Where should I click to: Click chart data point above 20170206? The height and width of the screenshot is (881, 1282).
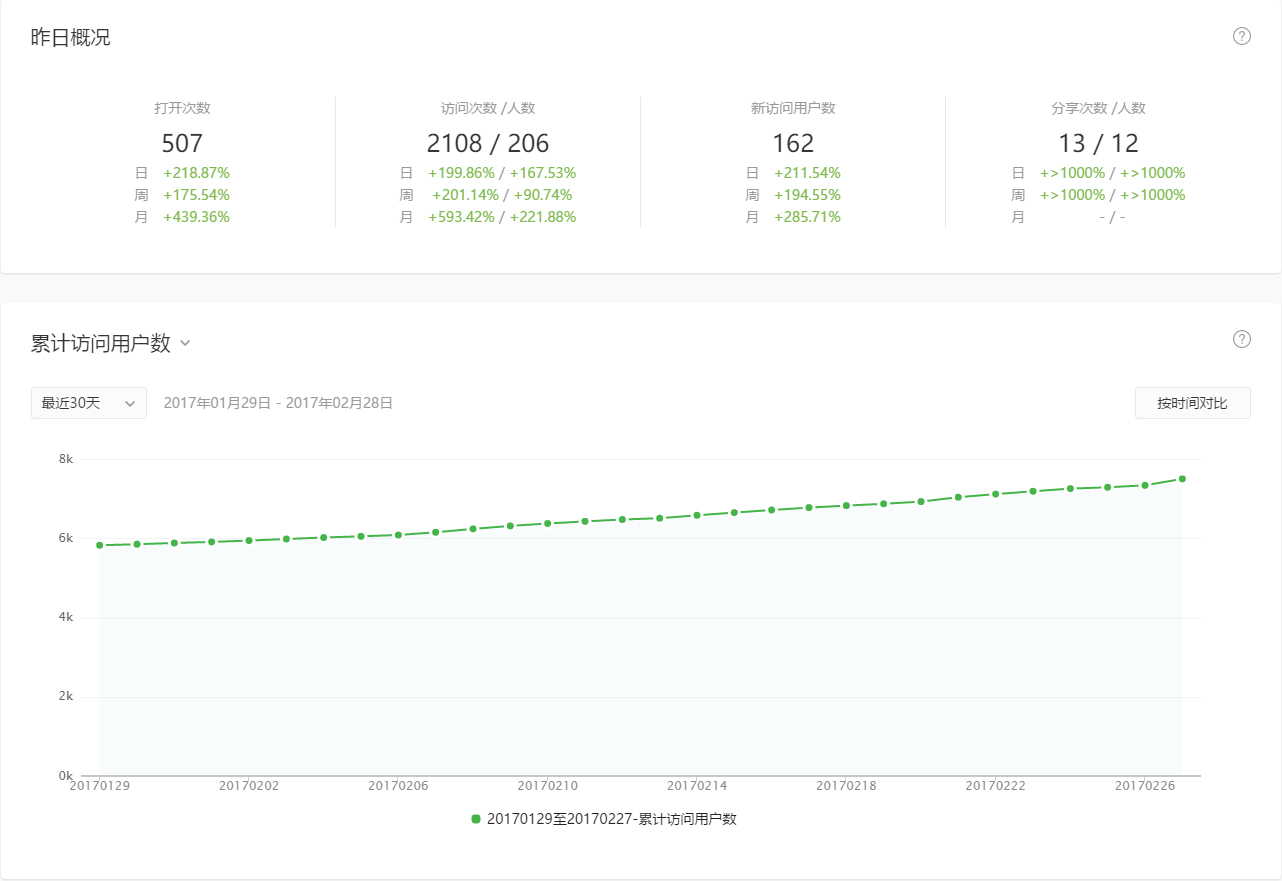point(398,535)
